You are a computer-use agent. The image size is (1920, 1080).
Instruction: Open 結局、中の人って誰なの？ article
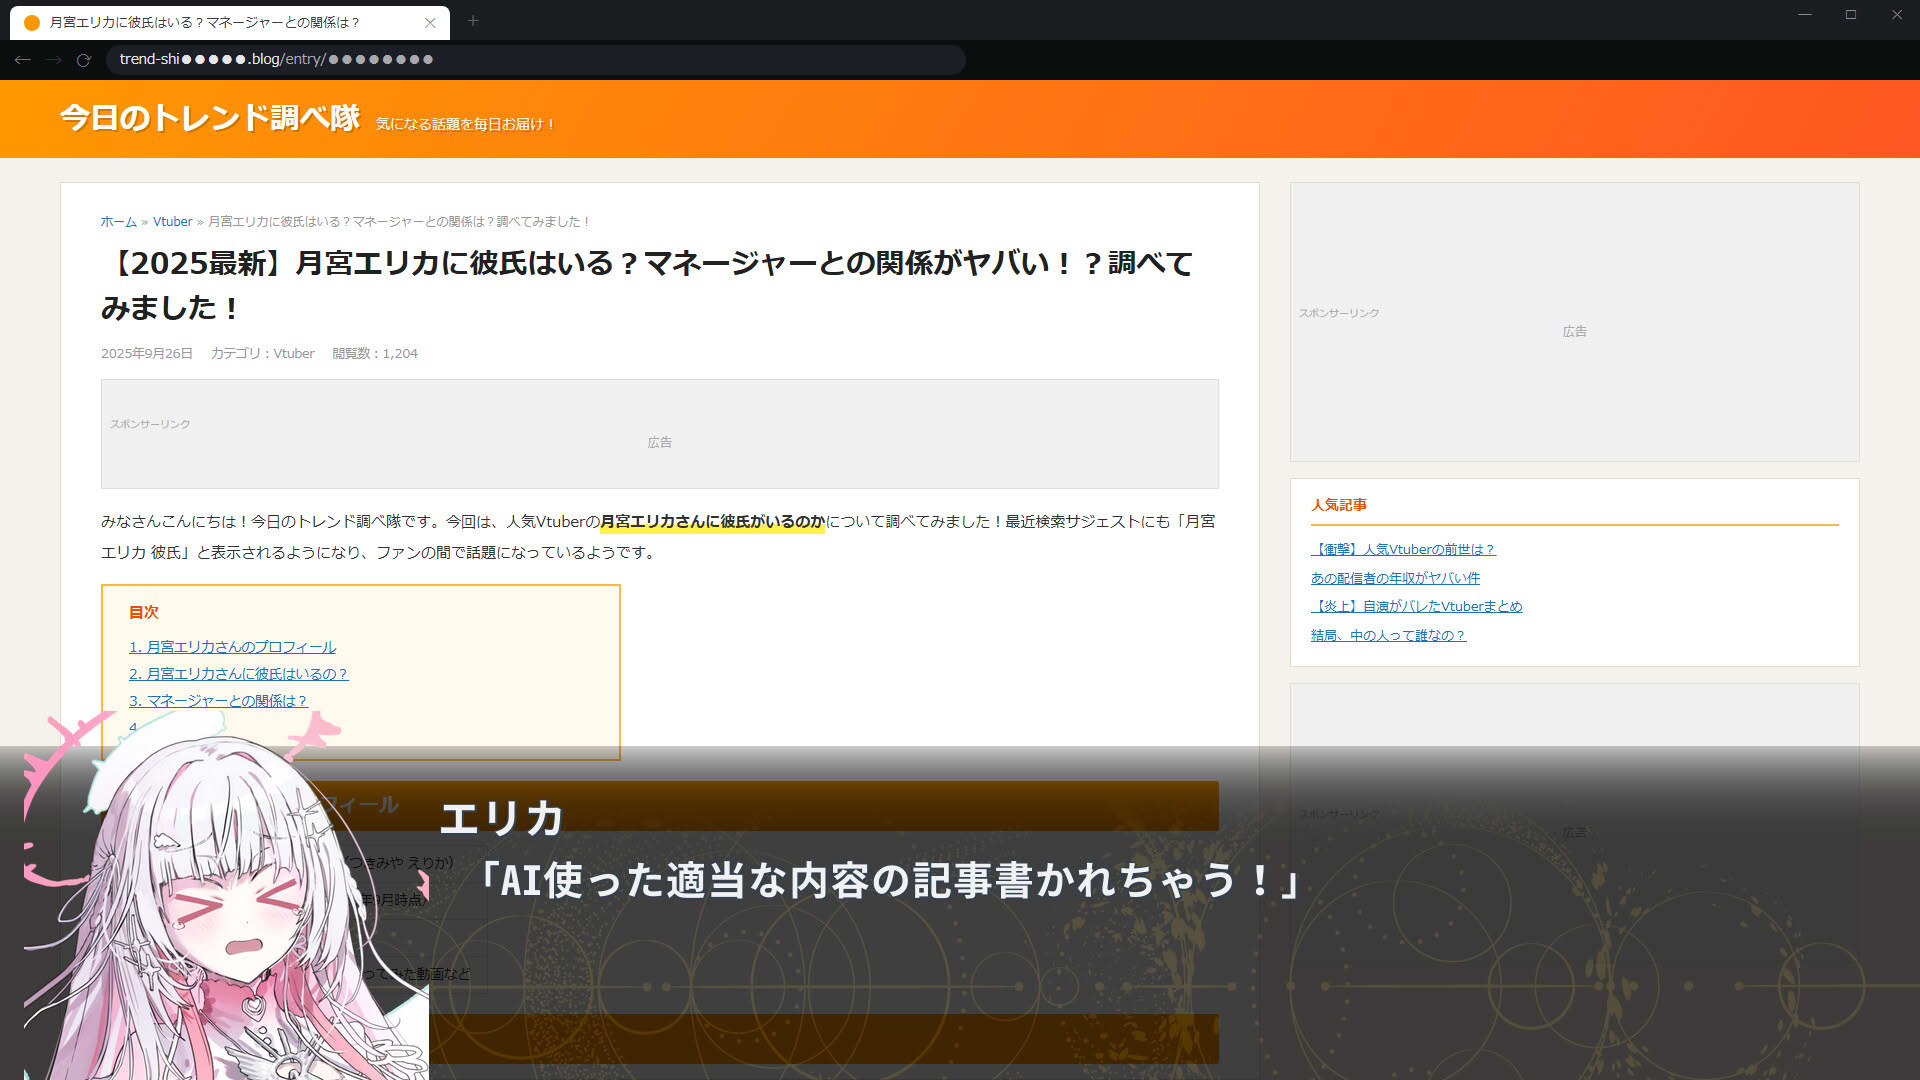tap(1388, 636)
